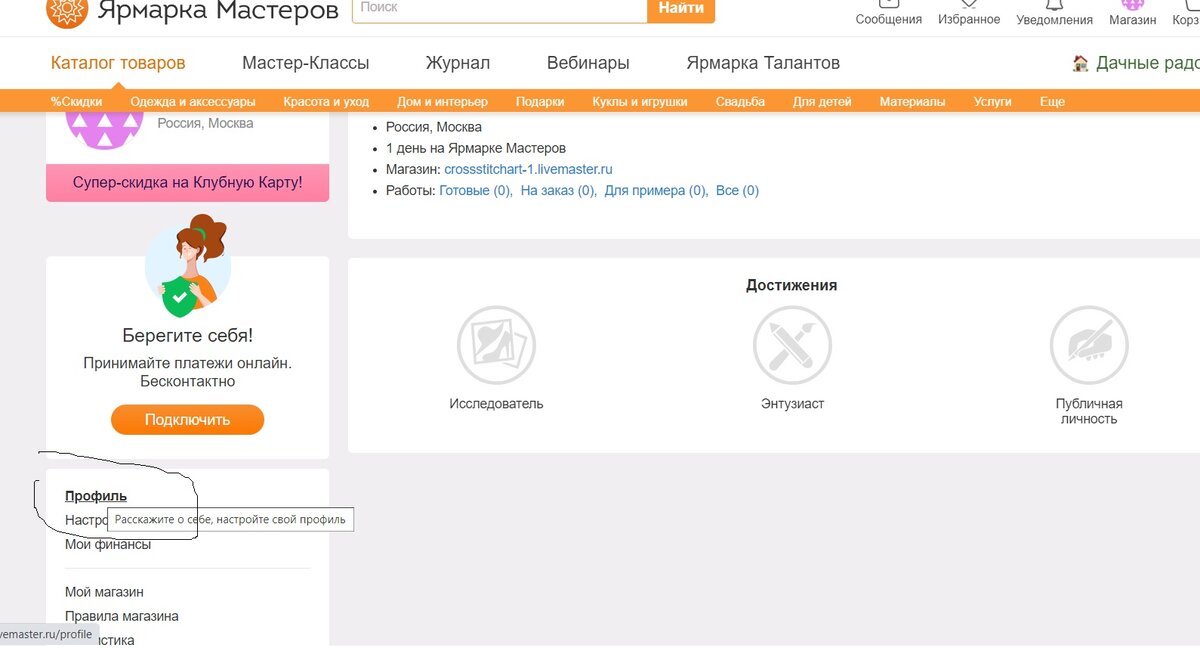1200x648 pixels.
Task: Click the Достижения heading
Action: (792, 285)
